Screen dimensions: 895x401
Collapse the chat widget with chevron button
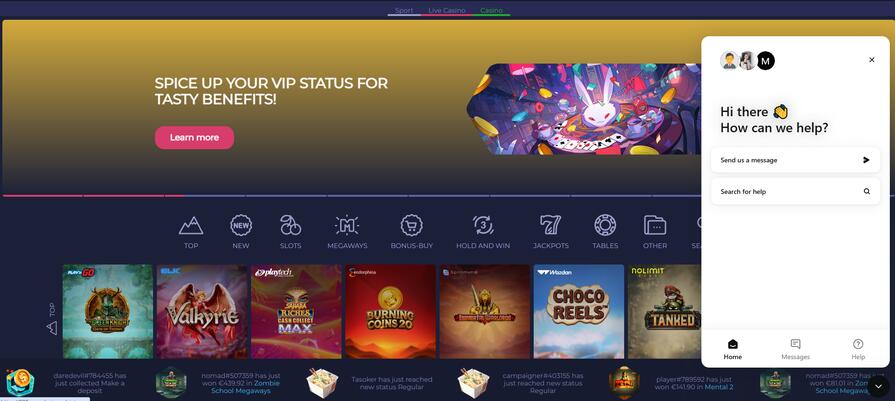point(878,386)
